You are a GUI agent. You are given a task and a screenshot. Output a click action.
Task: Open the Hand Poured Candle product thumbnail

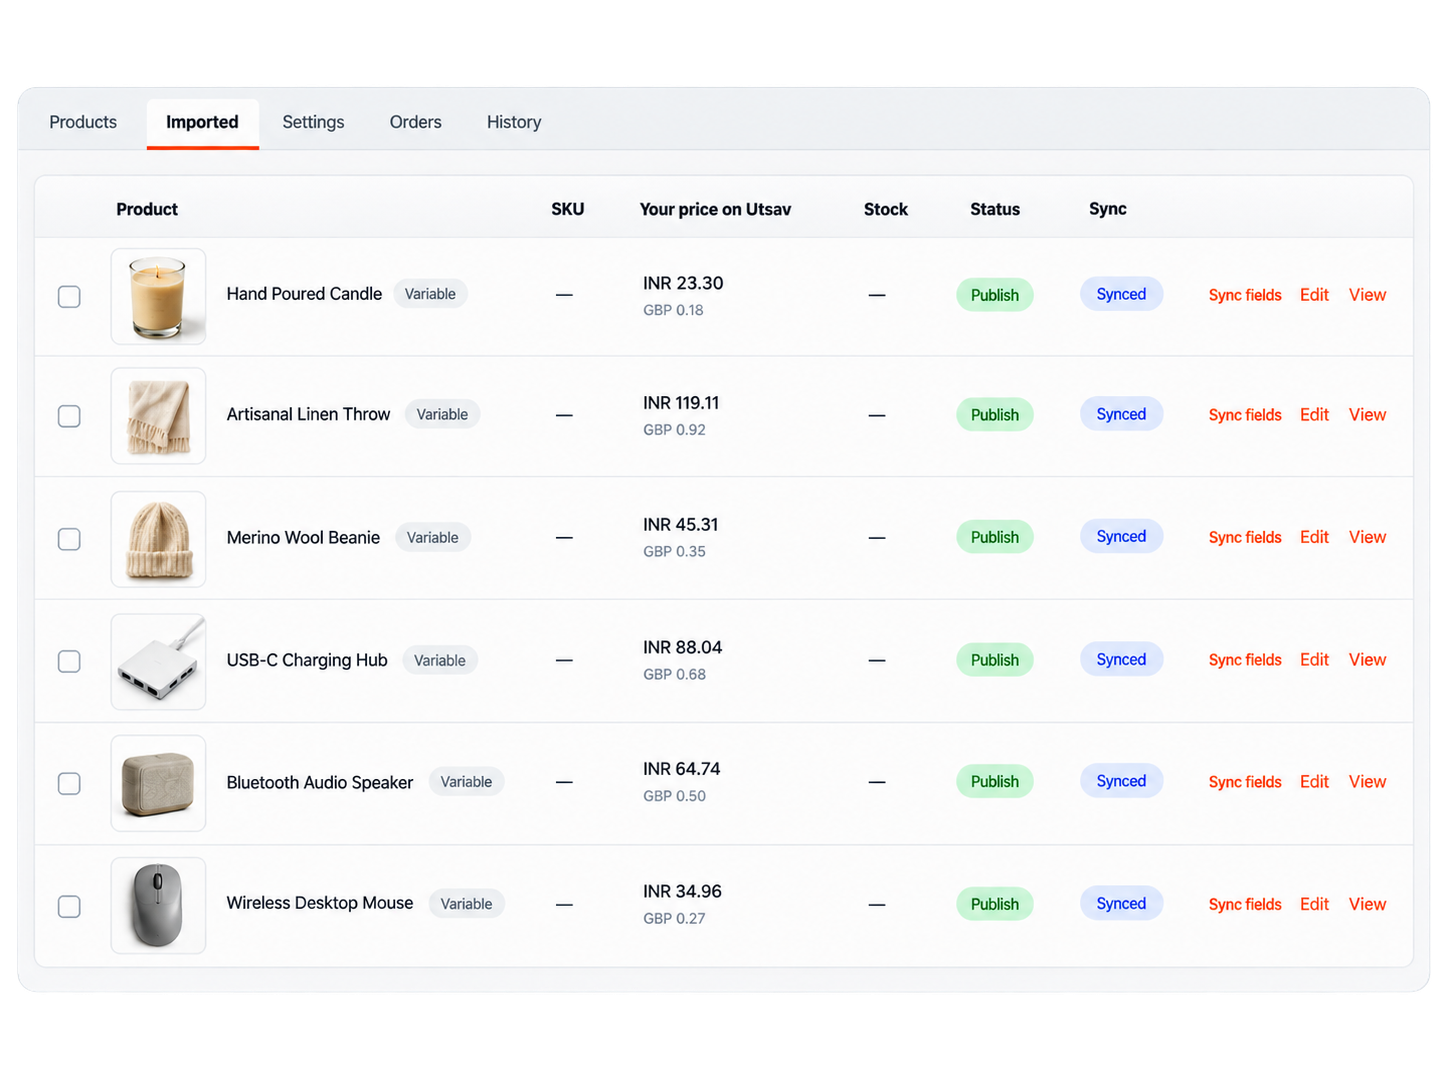pos(158,297)
